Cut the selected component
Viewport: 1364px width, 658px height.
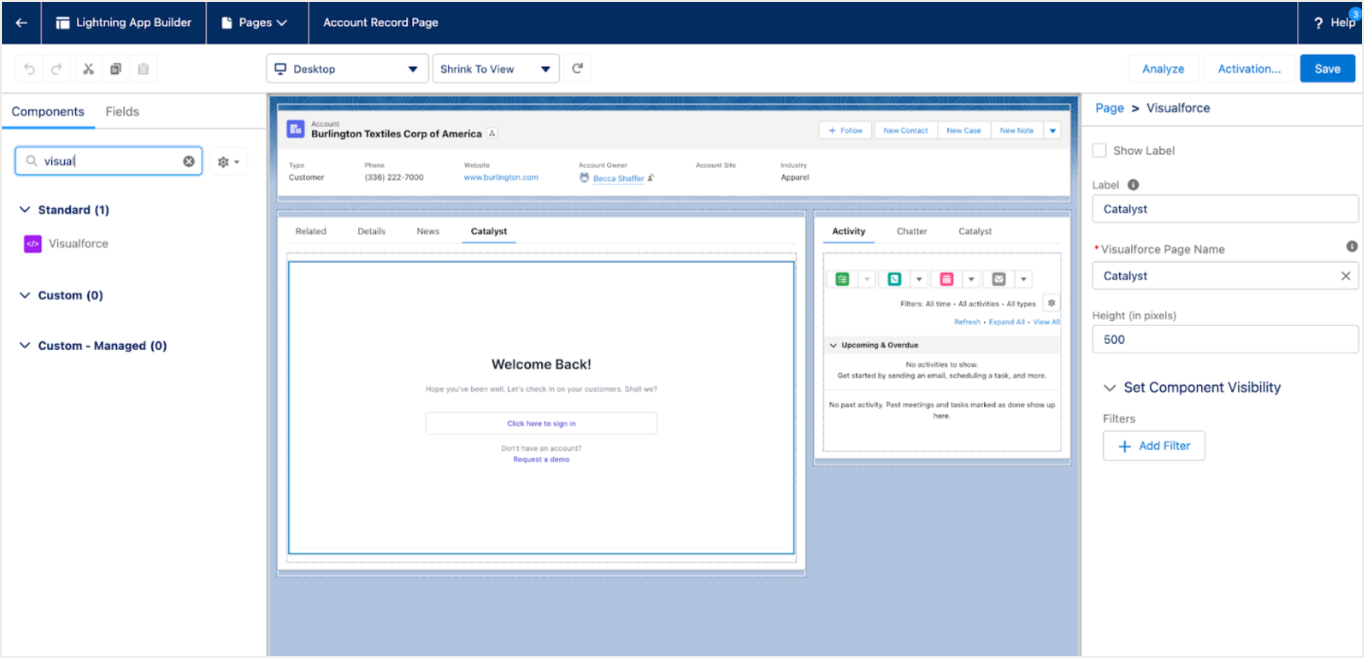pyautogui.click(x=88, y=69)
